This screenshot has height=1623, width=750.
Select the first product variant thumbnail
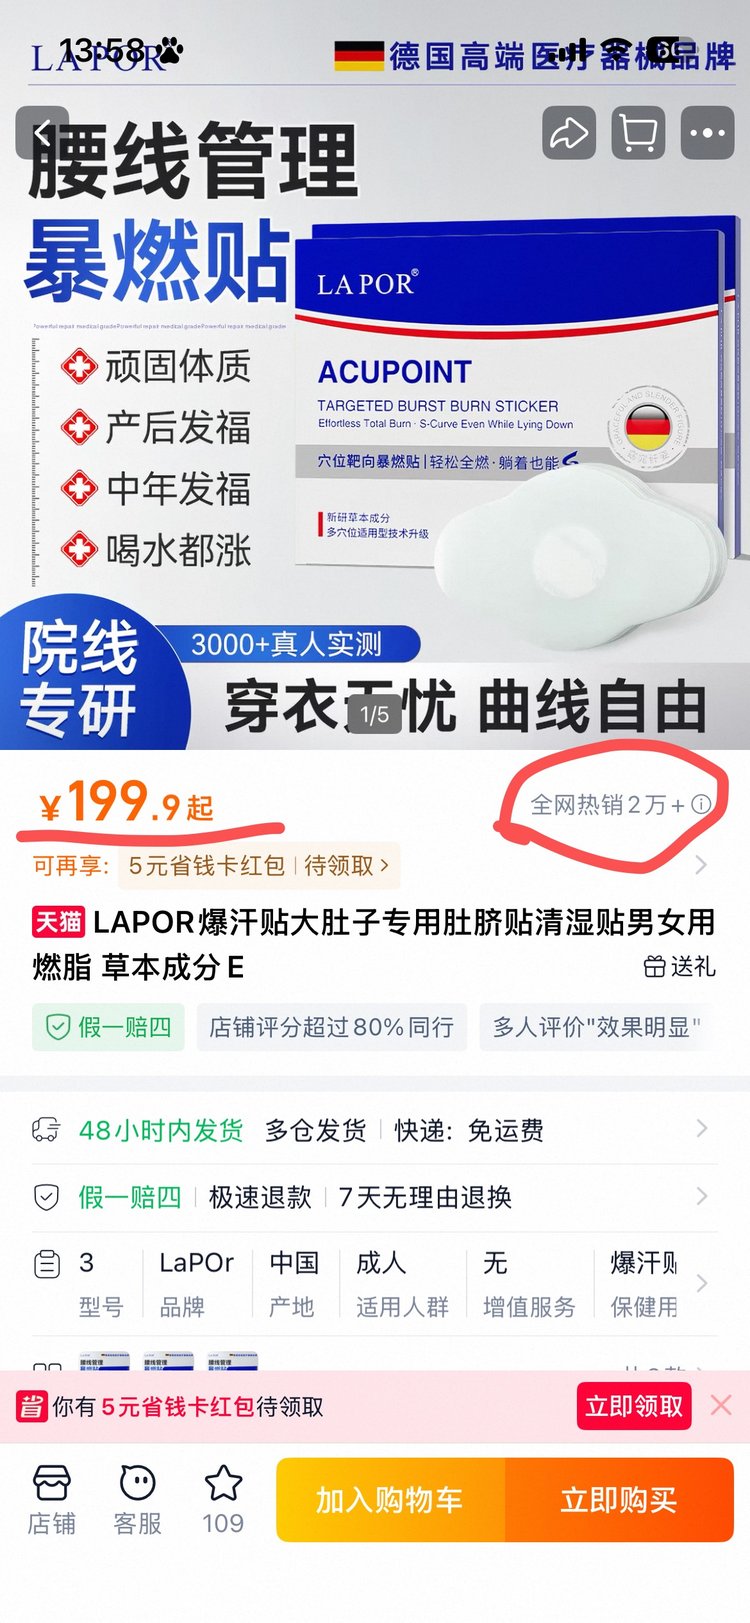click(x=104, y=1361)
